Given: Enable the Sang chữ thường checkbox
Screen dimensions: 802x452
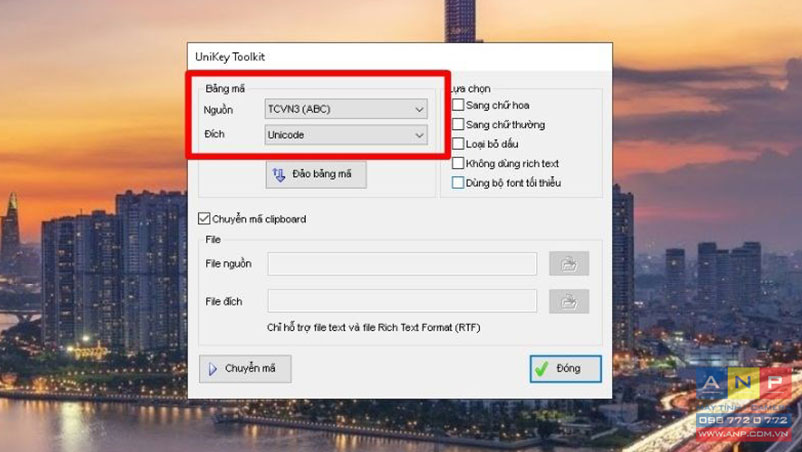Looking at the screenshot, I should [458, 124].
